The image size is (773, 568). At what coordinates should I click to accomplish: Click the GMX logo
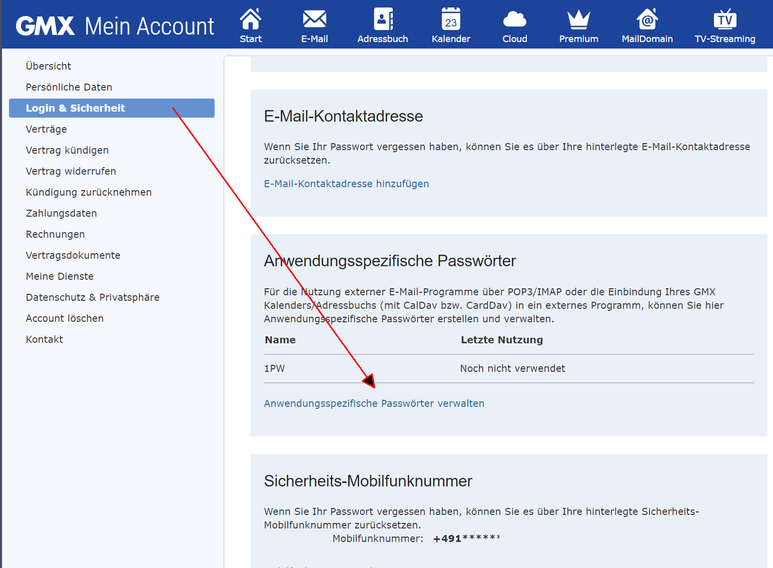coord(45,26)
